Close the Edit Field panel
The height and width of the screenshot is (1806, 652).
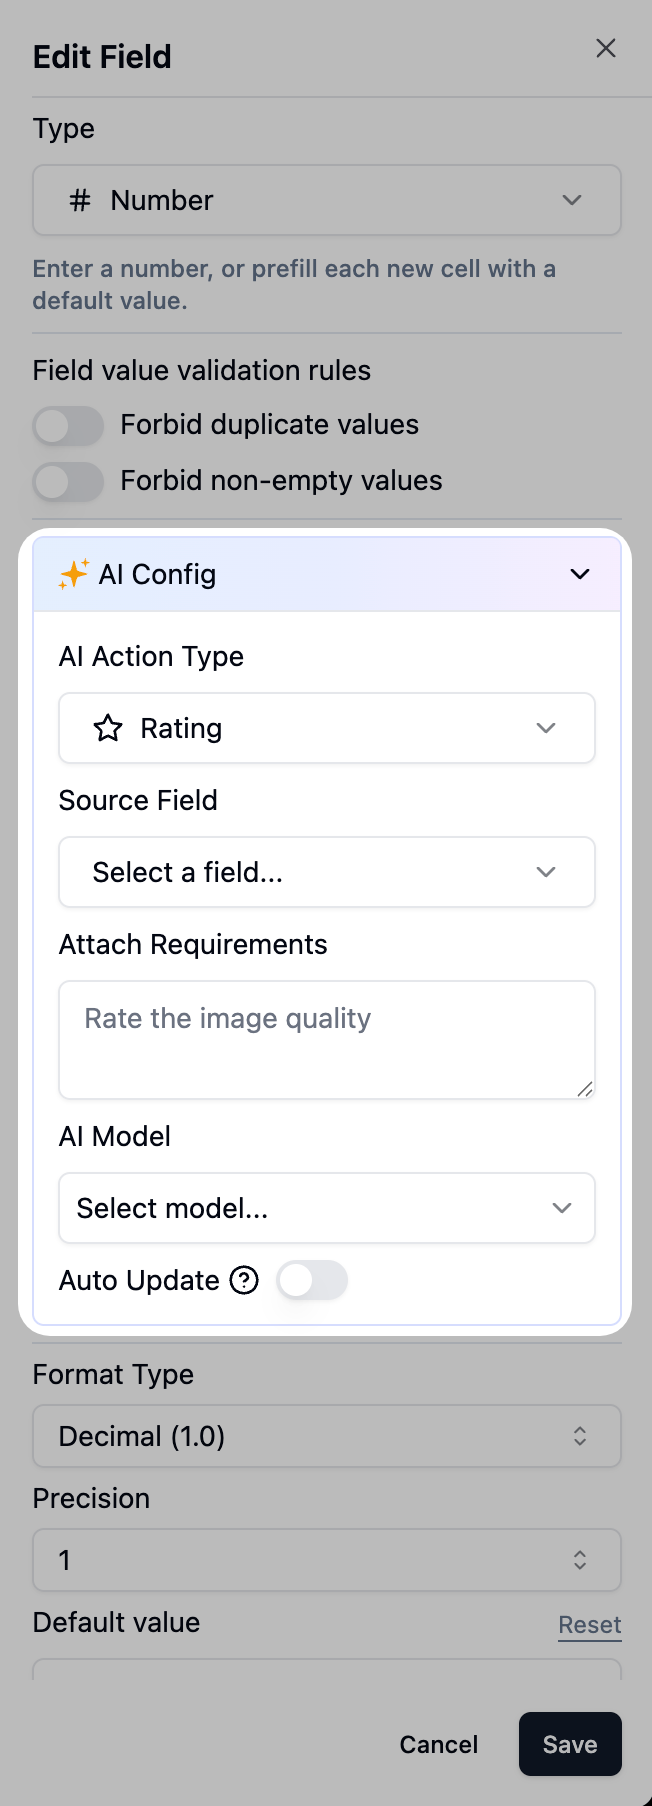(606, 48)
